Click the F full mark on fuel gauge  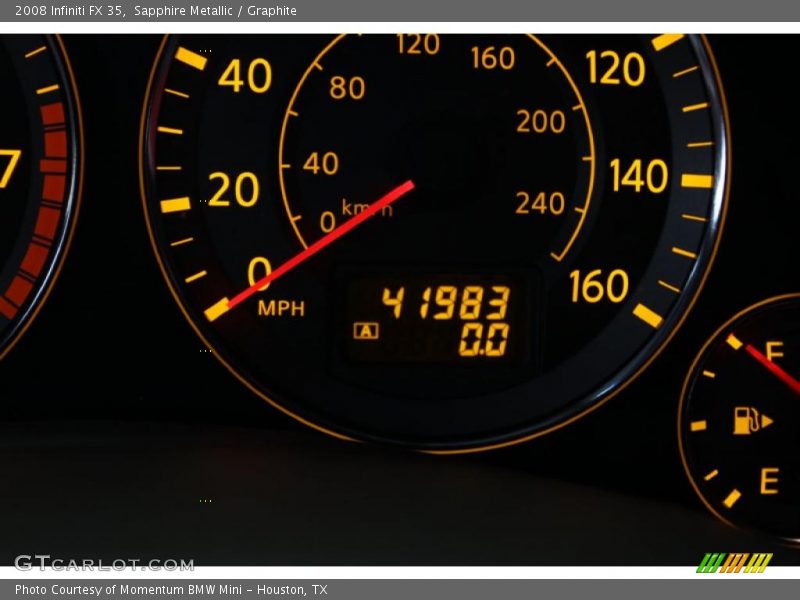coord(774,352)
